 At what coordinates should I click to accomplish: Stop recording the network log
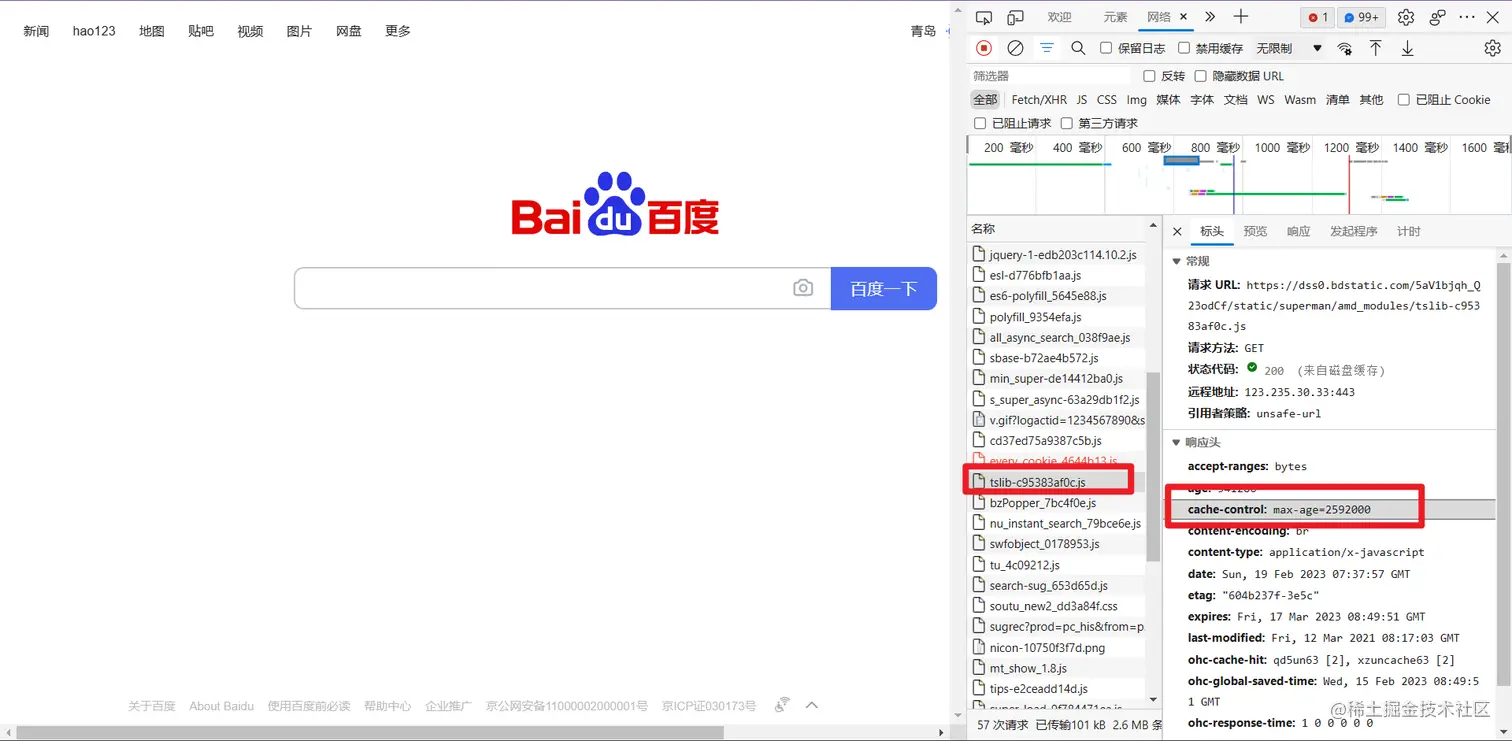(x=984, y=48)
